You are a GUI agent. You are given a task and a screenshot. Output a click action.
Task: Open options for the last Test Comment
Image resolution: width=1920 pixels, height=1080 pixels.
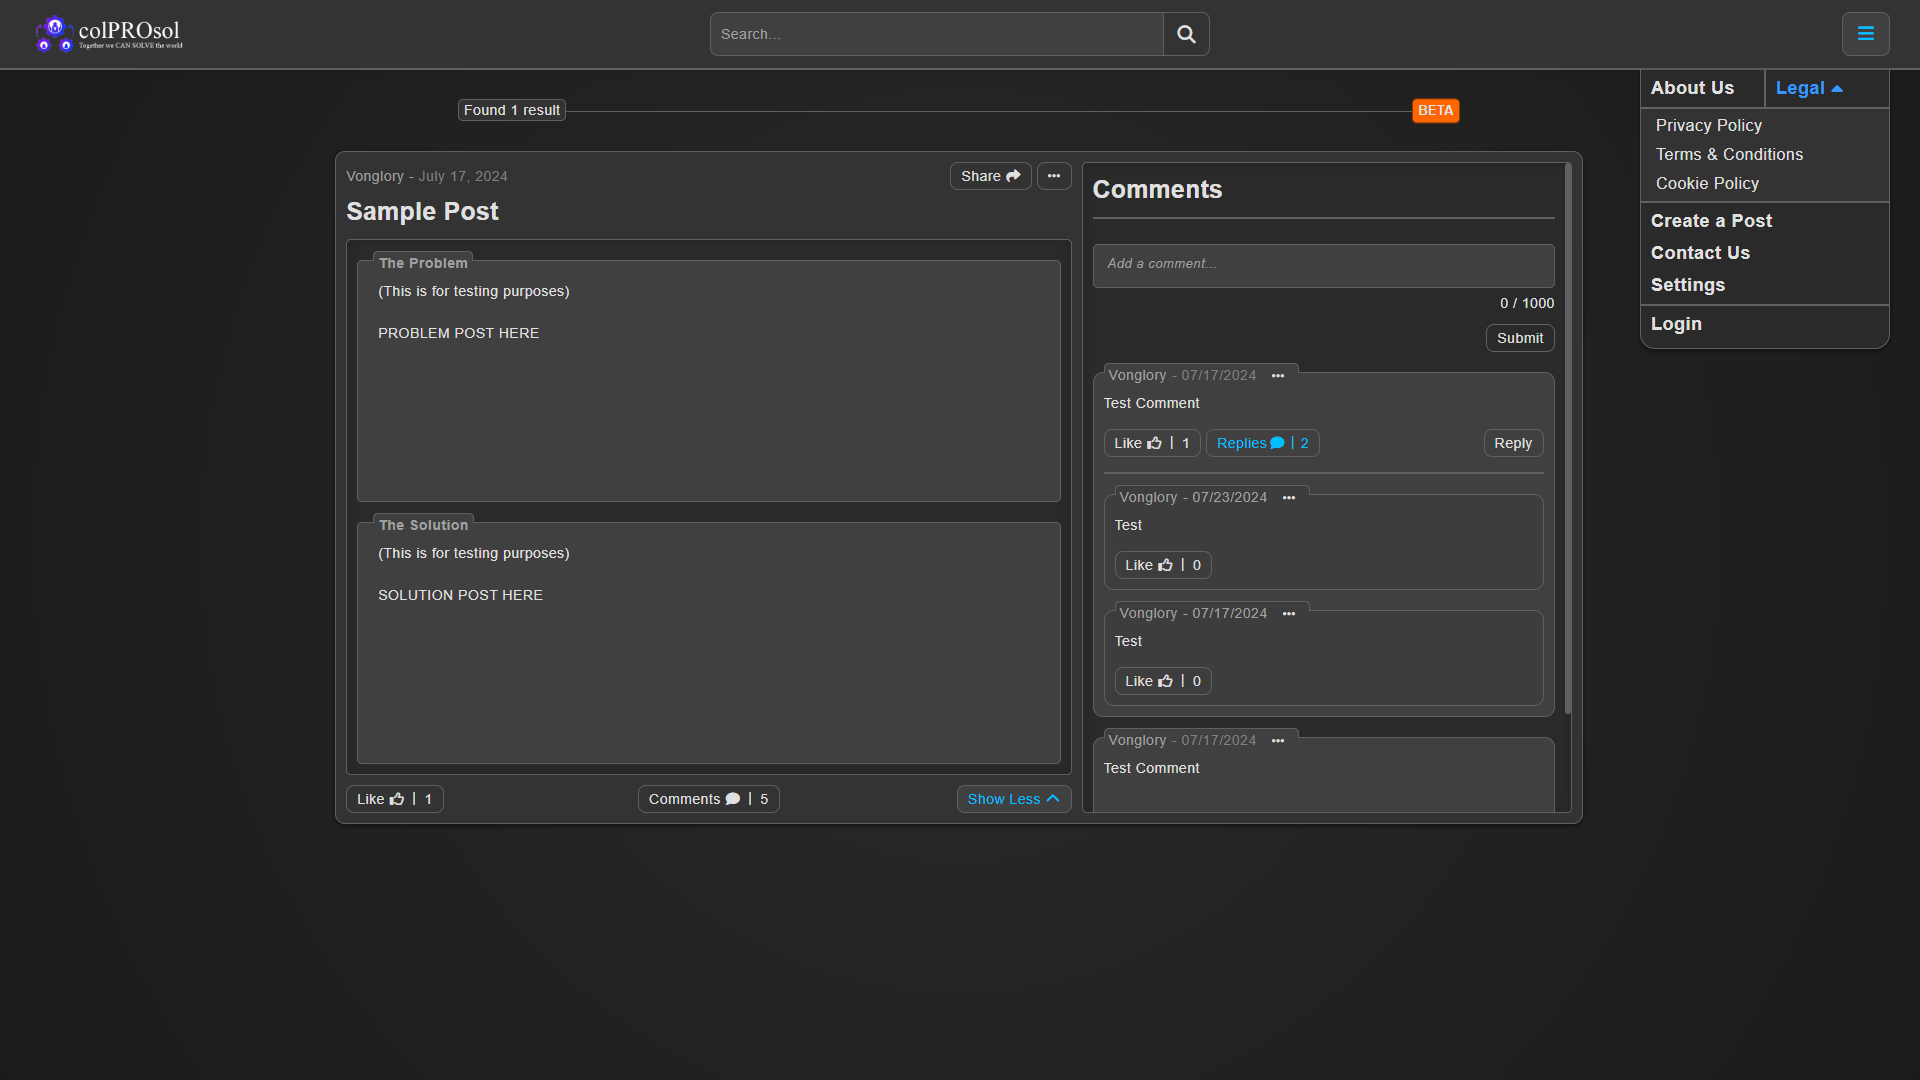point(1278,741)
